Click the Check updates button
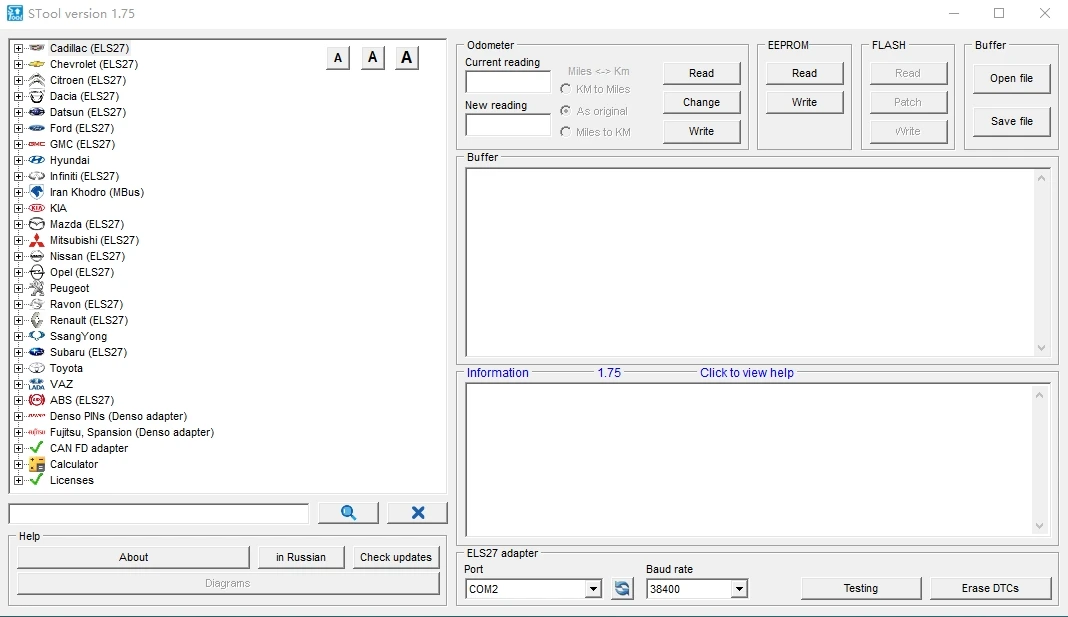The width and height of the screenshot is (1068, 617). 396,557
